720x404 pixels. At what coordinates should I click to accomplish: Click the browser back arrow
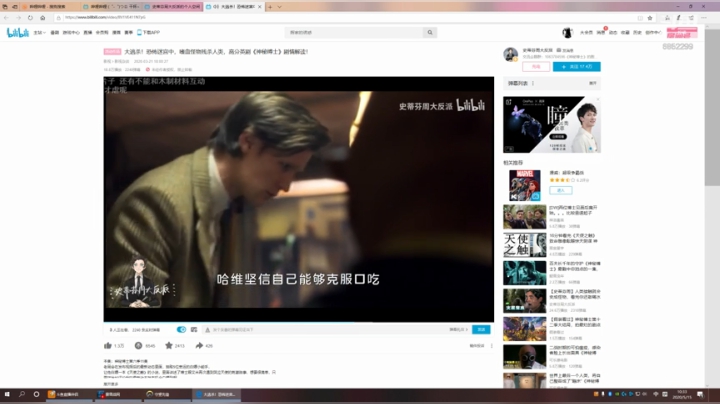tap(6, 17)
